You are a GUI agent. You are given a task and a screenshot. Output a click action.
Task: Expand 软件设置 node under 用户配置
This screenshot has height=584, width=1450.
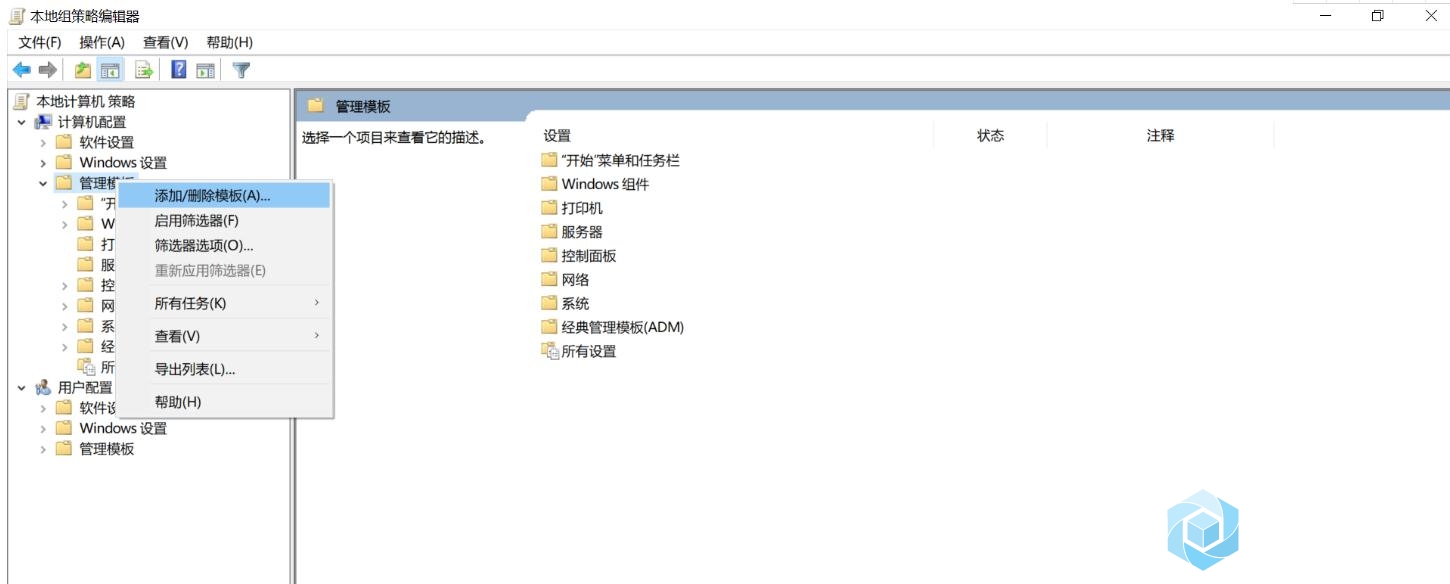pos(43,408)
